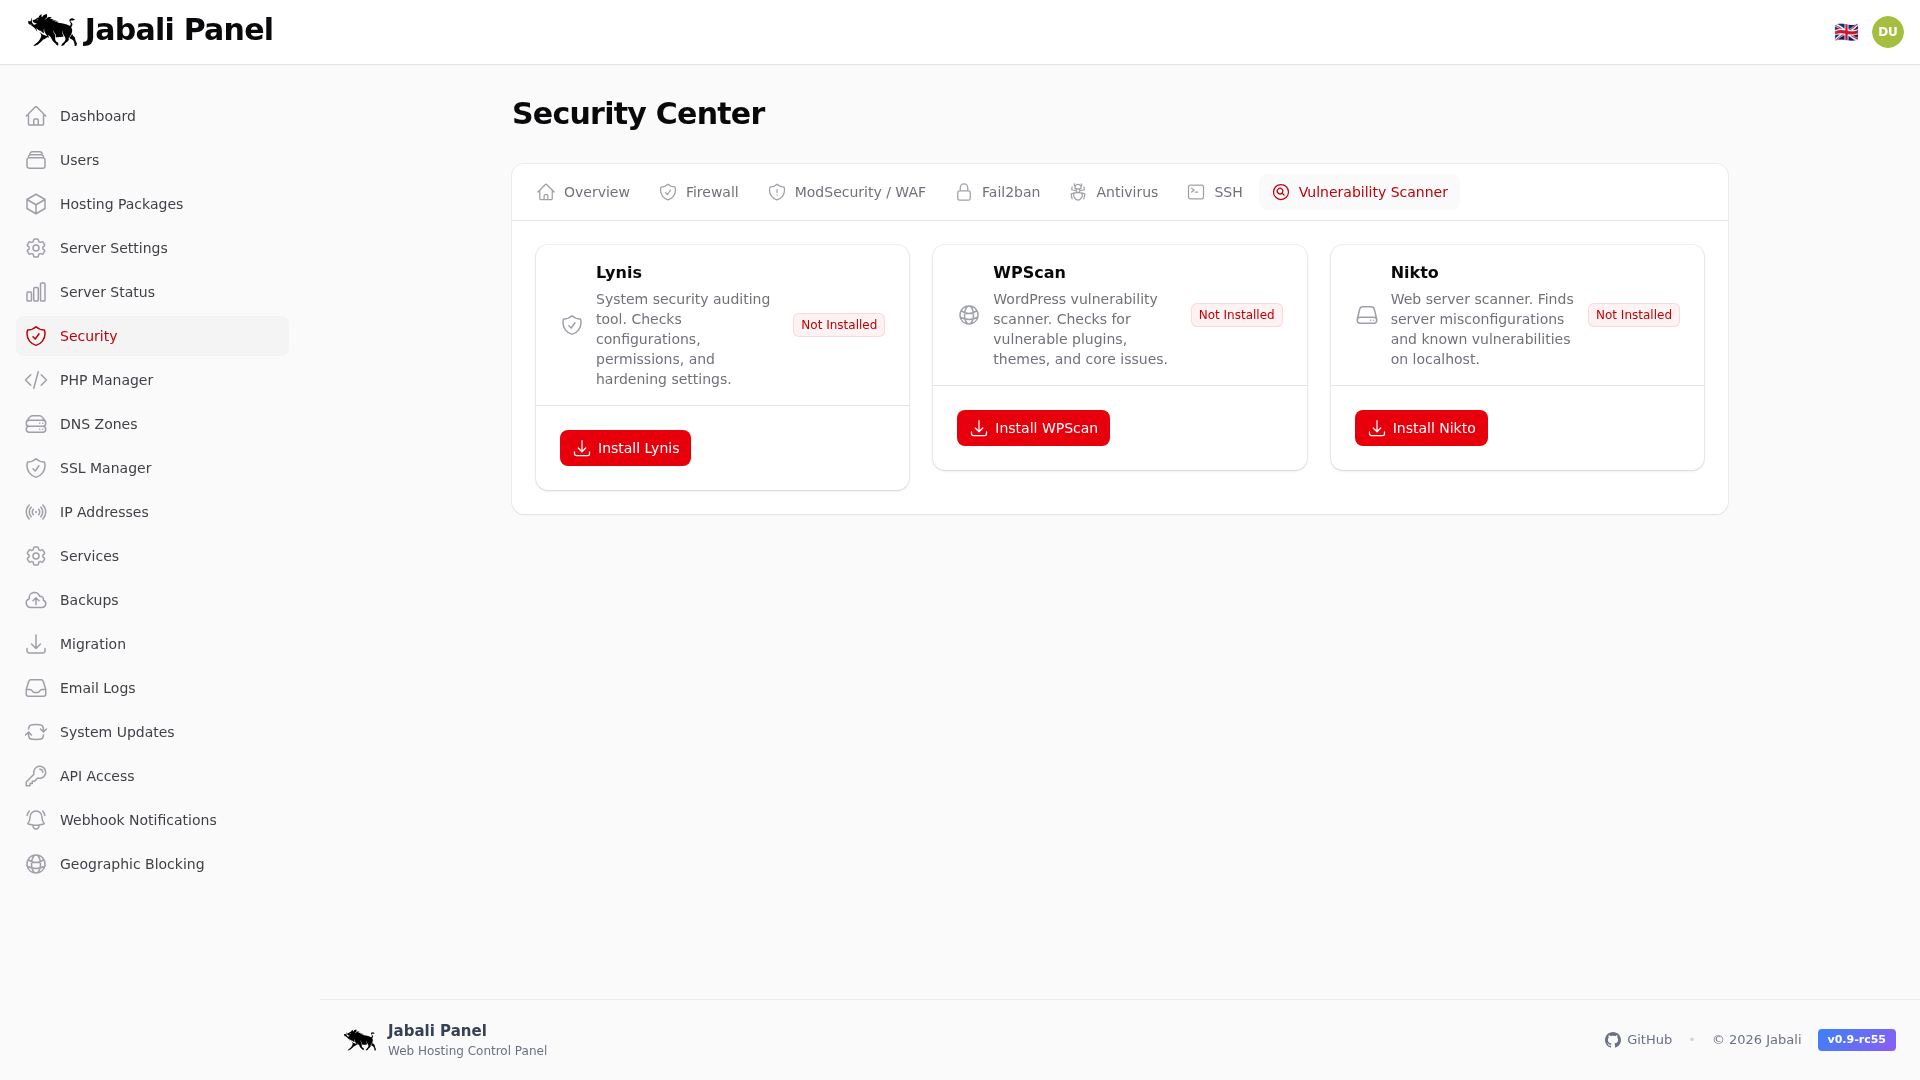Viewport: 1920px width, 1080px height.
Task: Click the Install WPScan button
Action: click(1033, 427)
